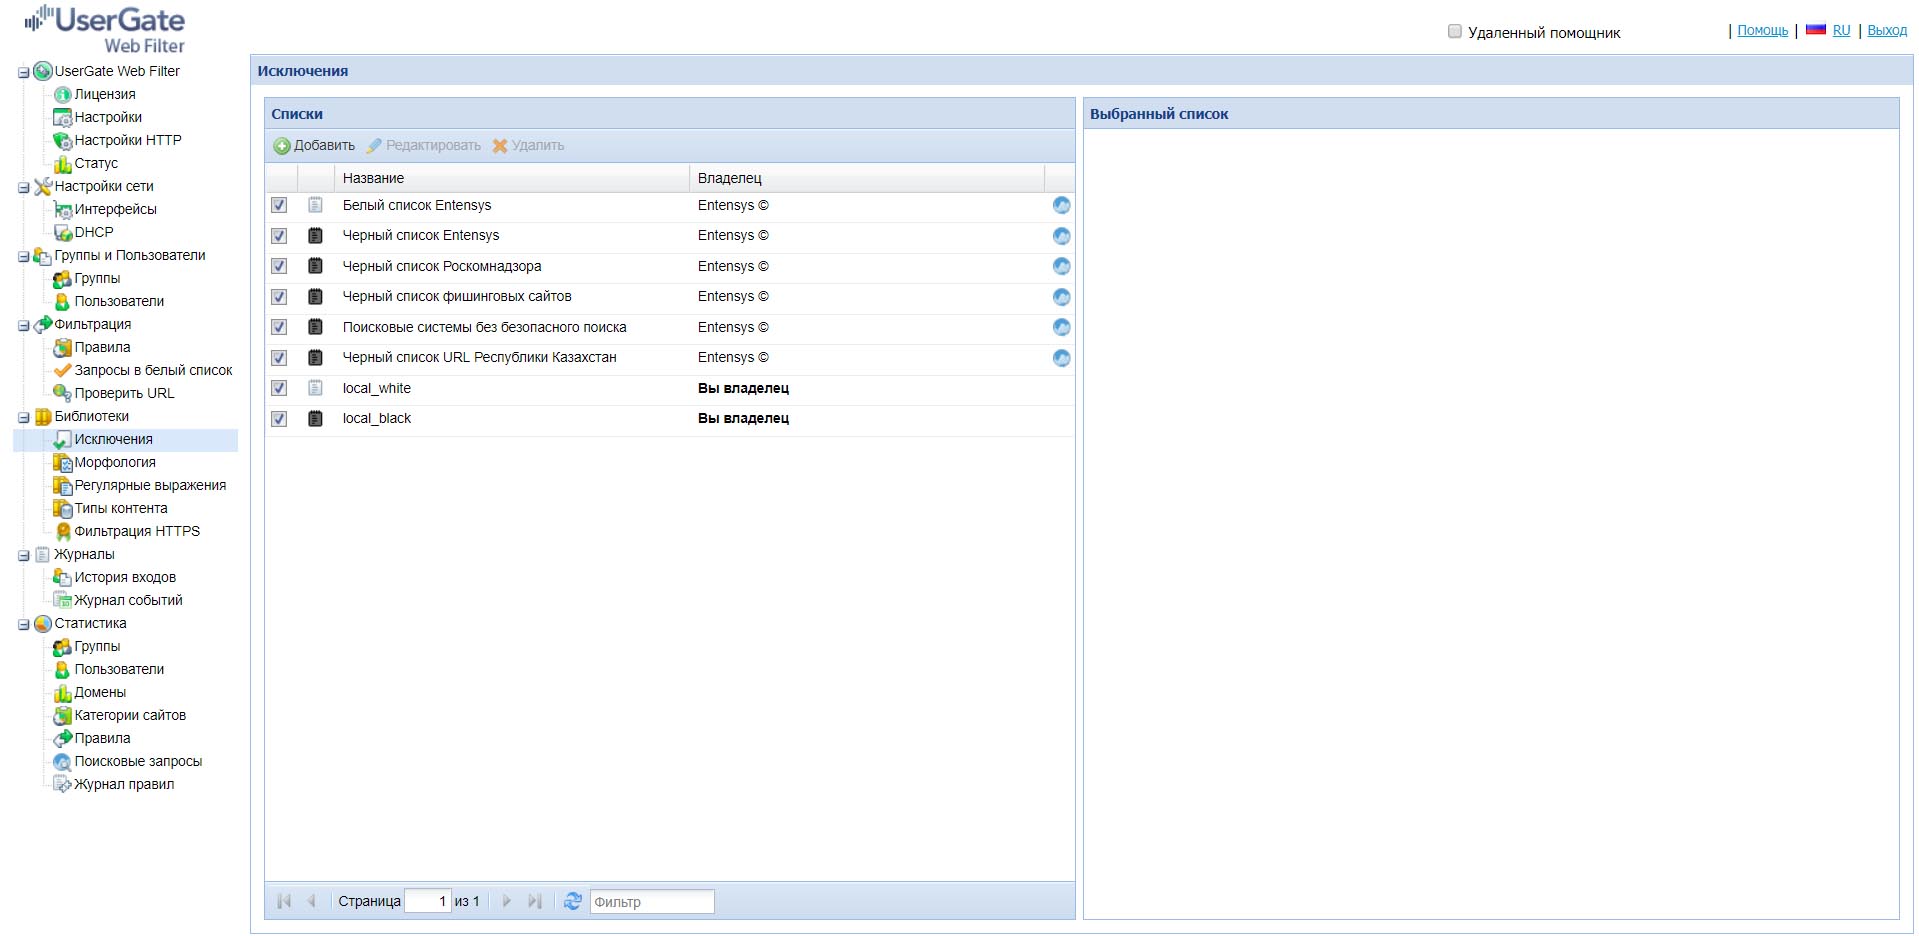Image resolution: width=1919 pixels, height=936 pixels.
Task: Click the page number input field
Action: coord(427,901)
